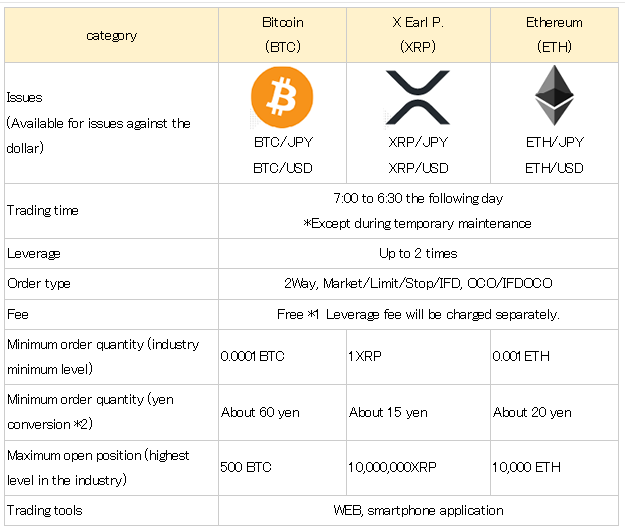Click the orange Bitcoin logo icon
This screenshot has width=625, height=532.
(x=282, y=97)
